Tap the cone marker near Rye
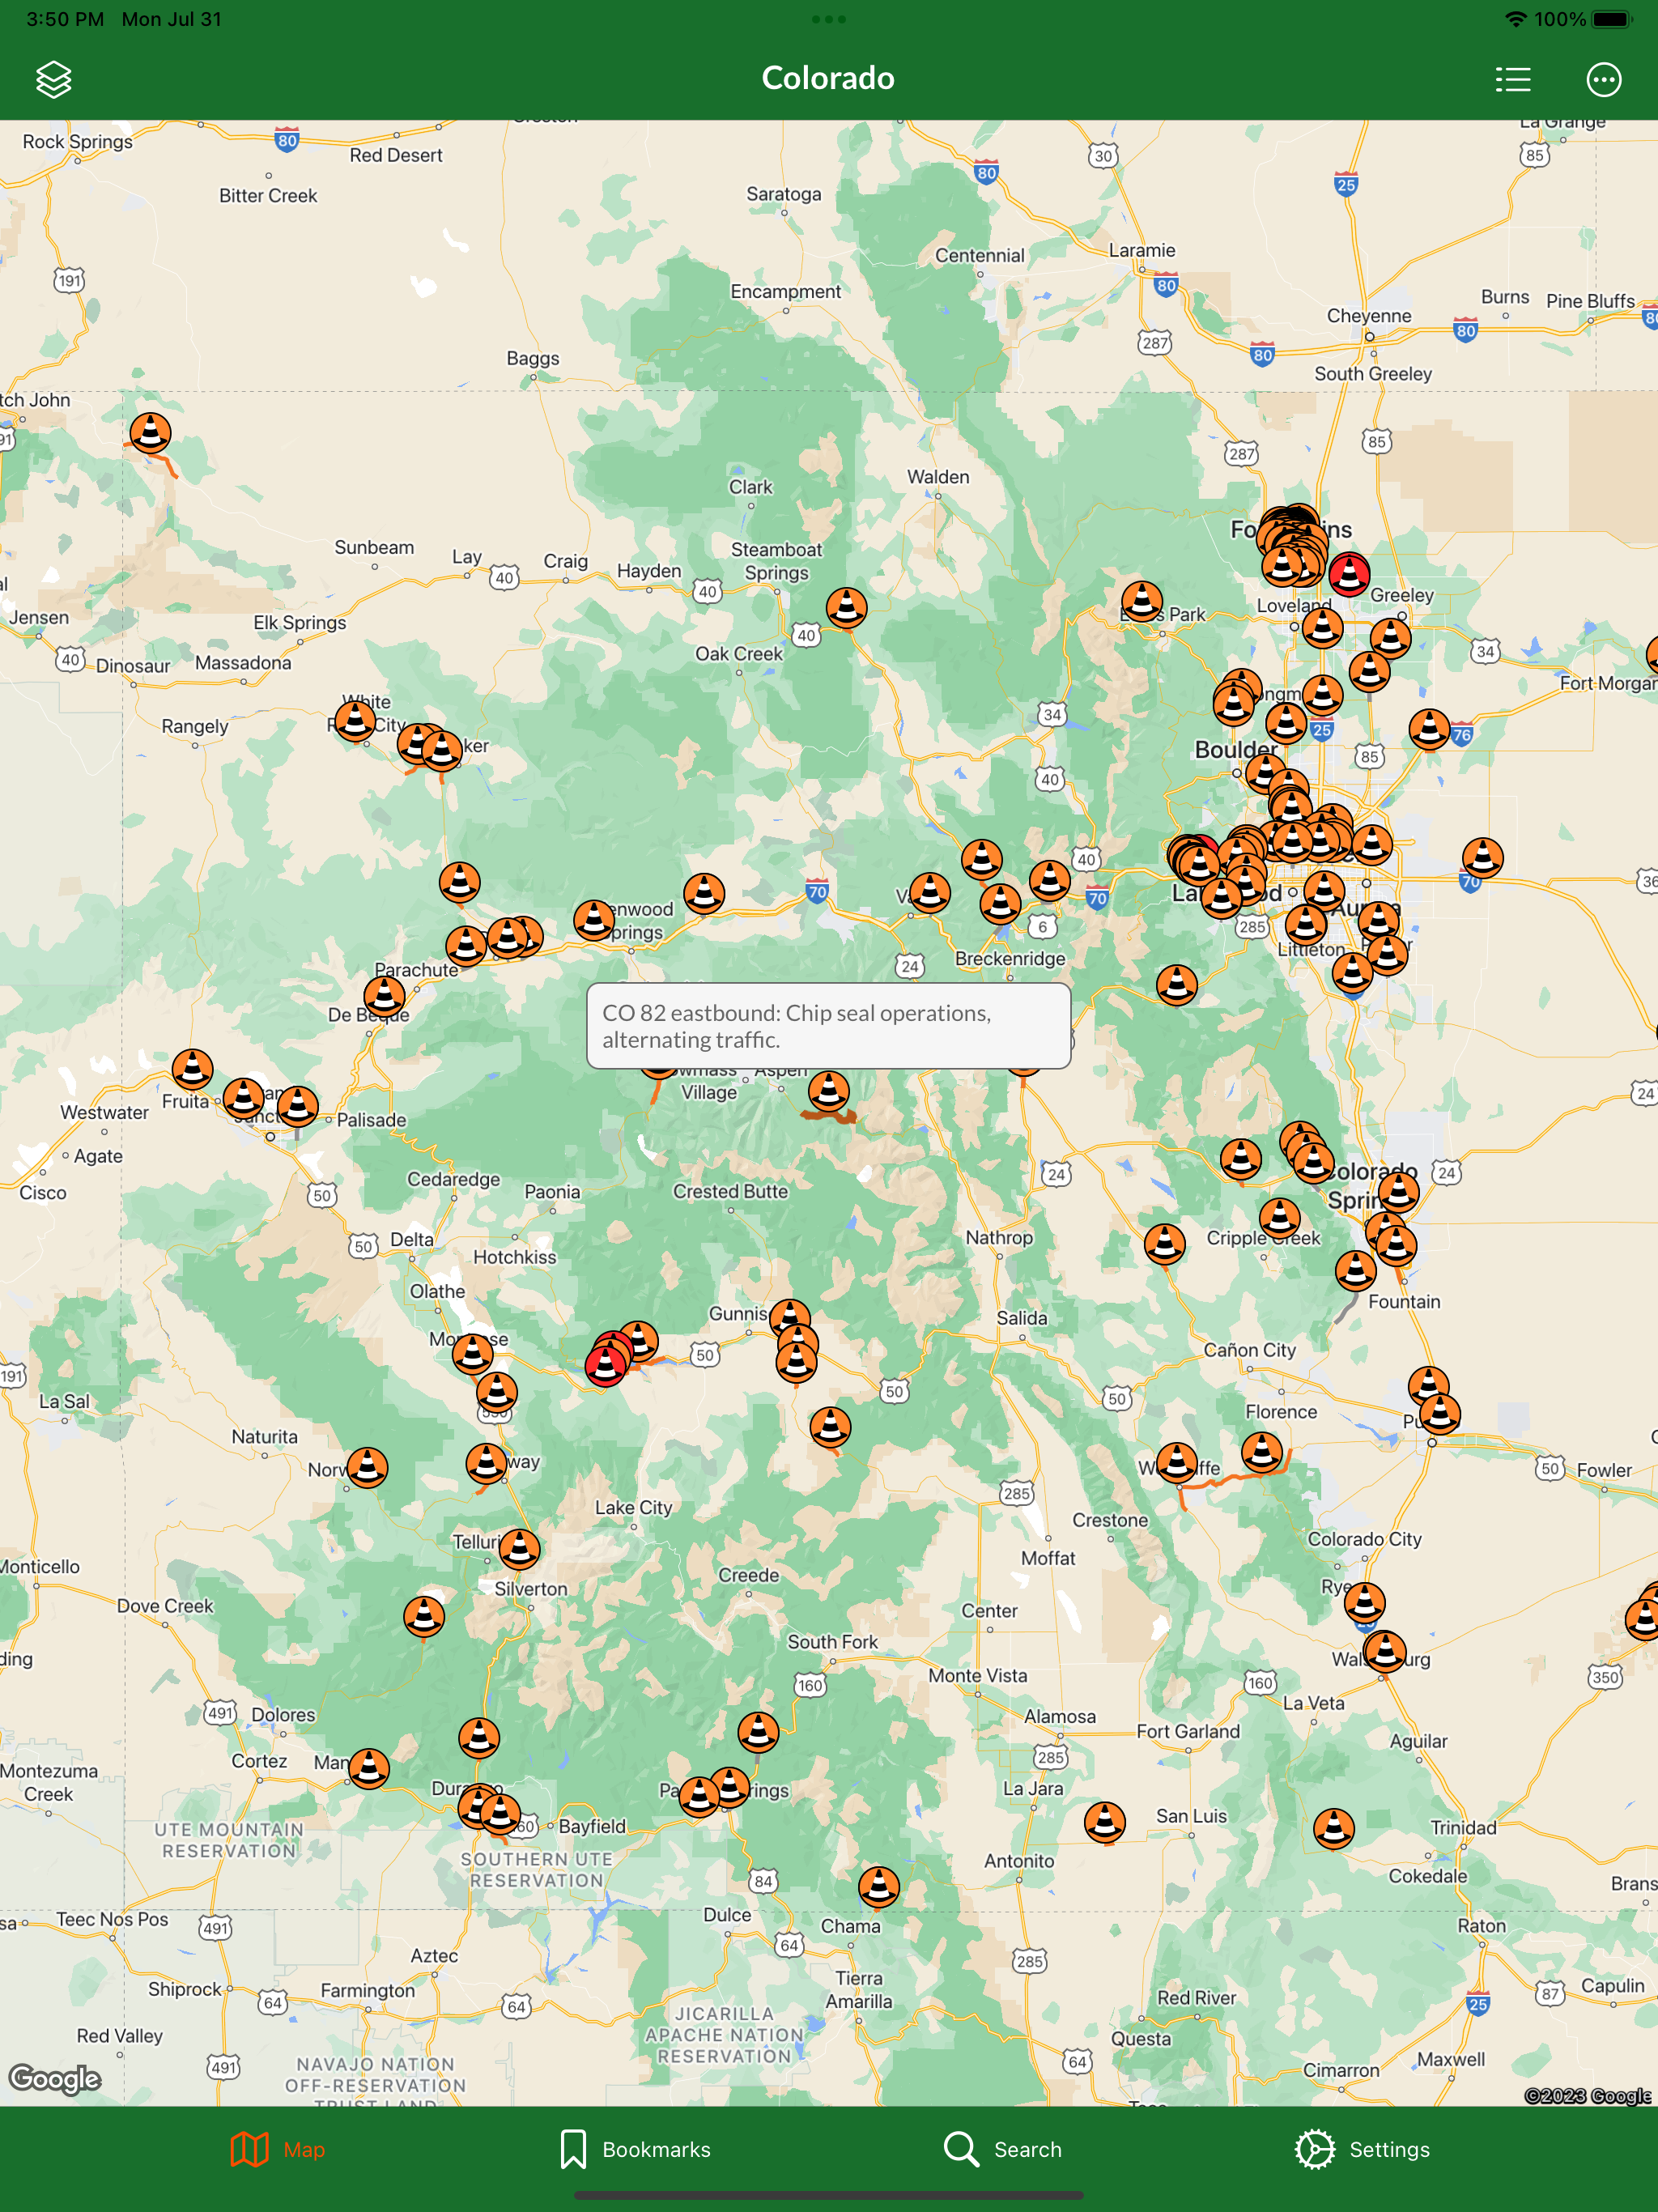 tap(1364, 1602)
